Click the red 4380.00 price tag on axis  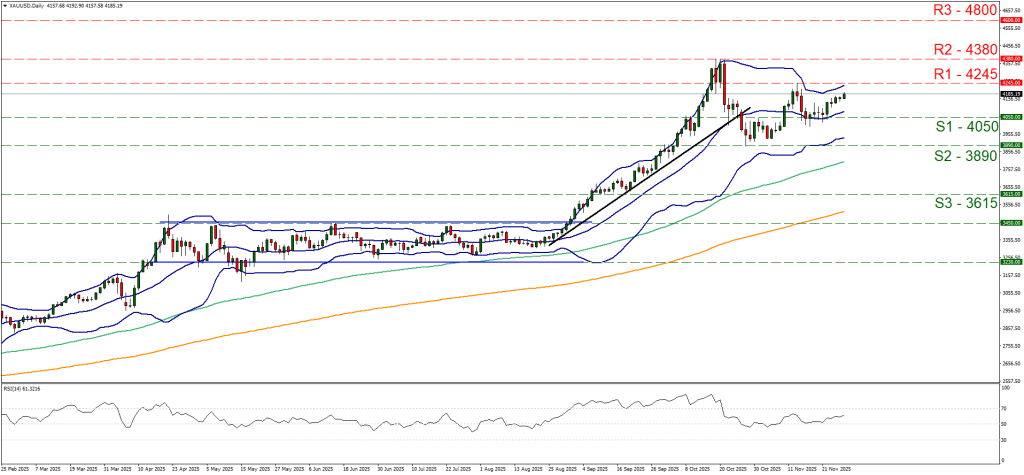[x=1009, y=59]
